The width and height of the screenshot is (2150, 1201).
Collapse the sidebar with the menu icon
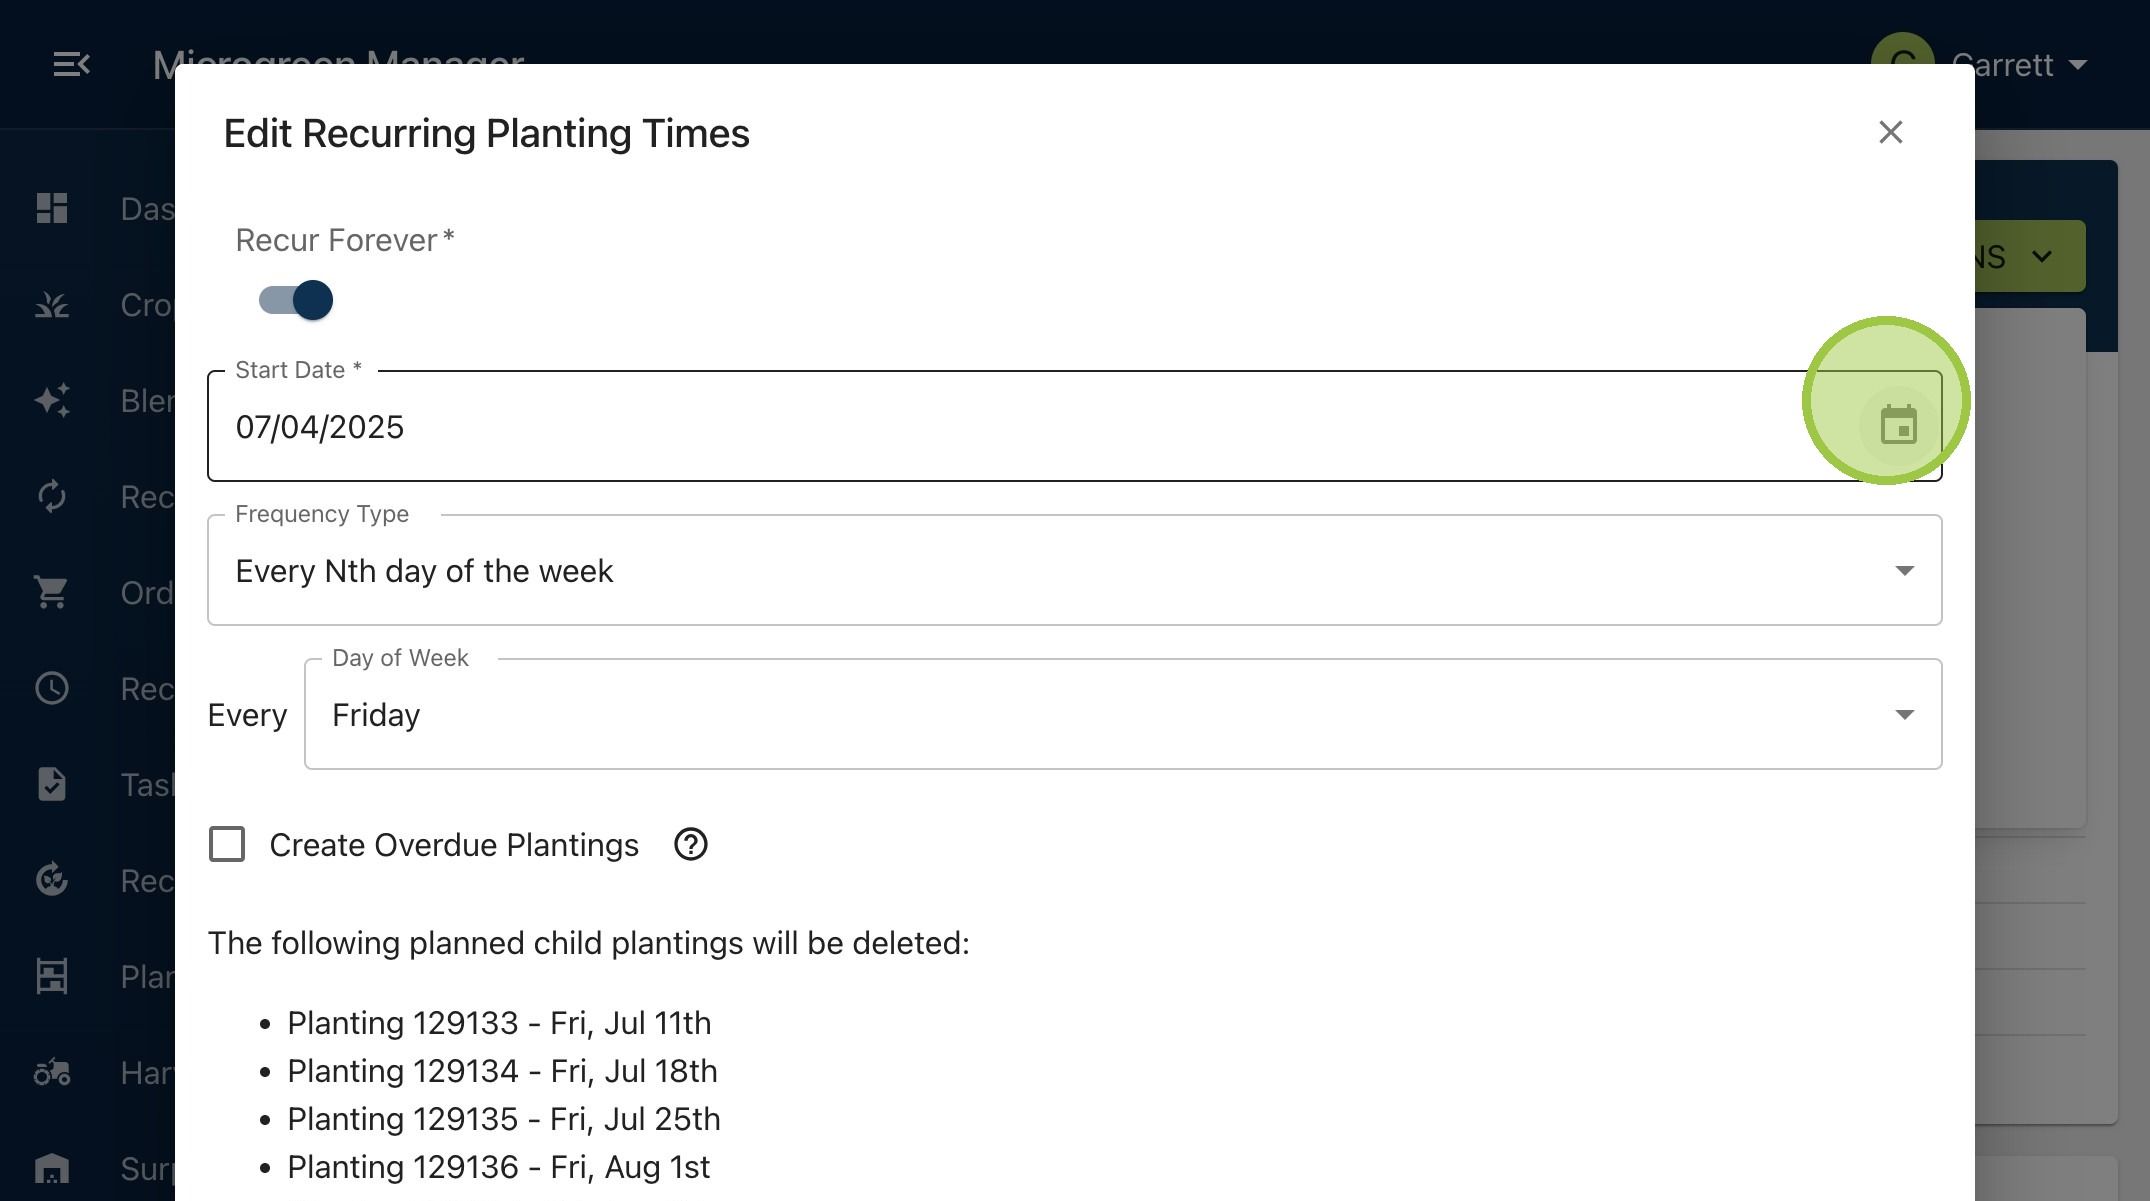71,65
